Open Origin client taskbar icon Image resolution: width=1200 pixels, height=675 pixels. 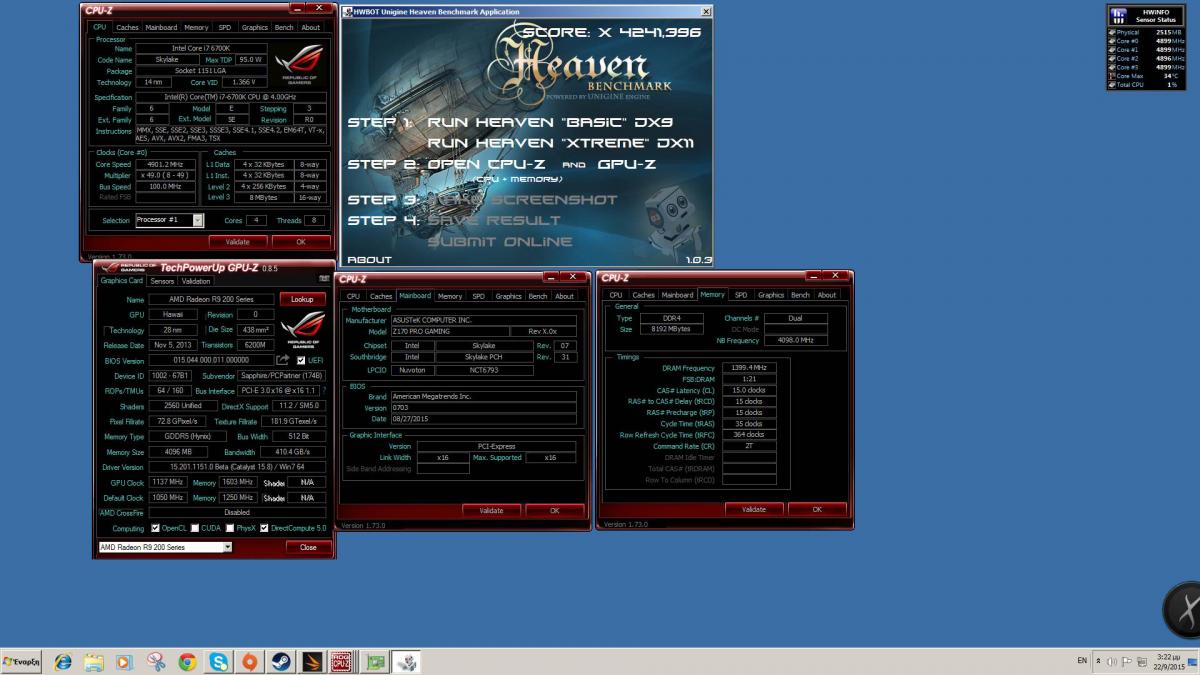[x=249, y=662]
